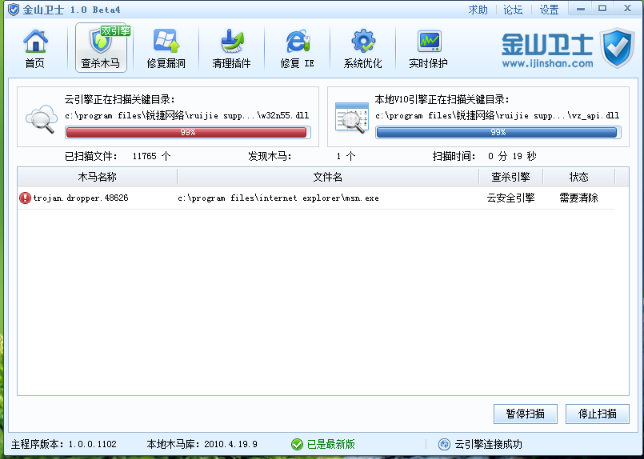The height and width of the screenshot is (459, 644).
Task: Click the 需要清除 status cell
Action: coord(579,198)
